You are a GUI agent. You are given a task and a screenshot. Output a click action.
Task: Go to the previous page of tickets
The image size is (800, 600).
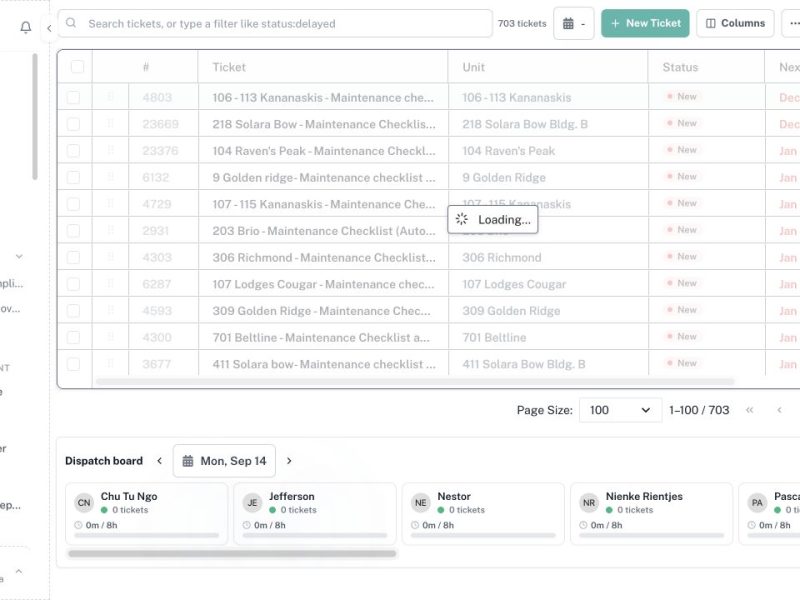[779, 410]
